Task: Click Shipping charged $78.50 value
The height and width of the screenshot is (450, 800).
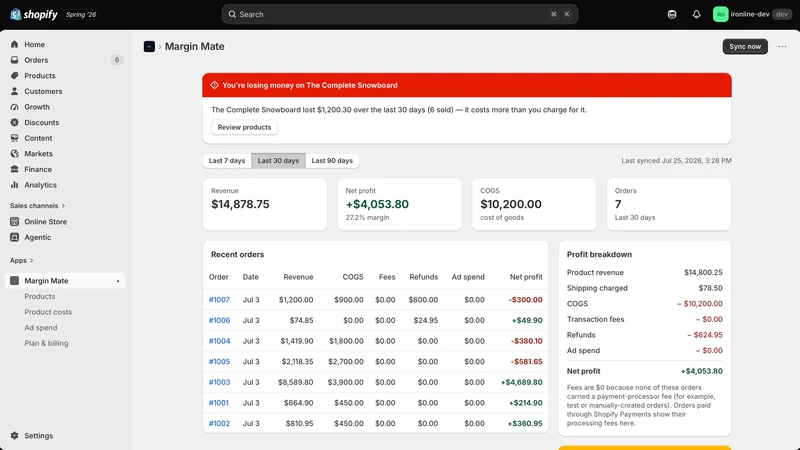Action: (x=710, y=288)
